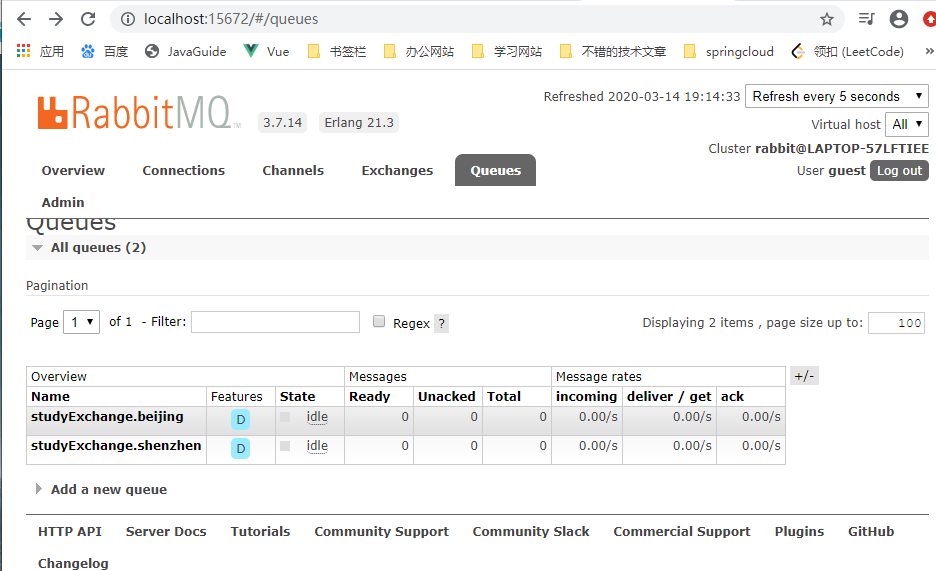Open the Changelog footer link
The width and height of the screenshot is (936, 571).
pyautogui.click(x=73, y=563)
